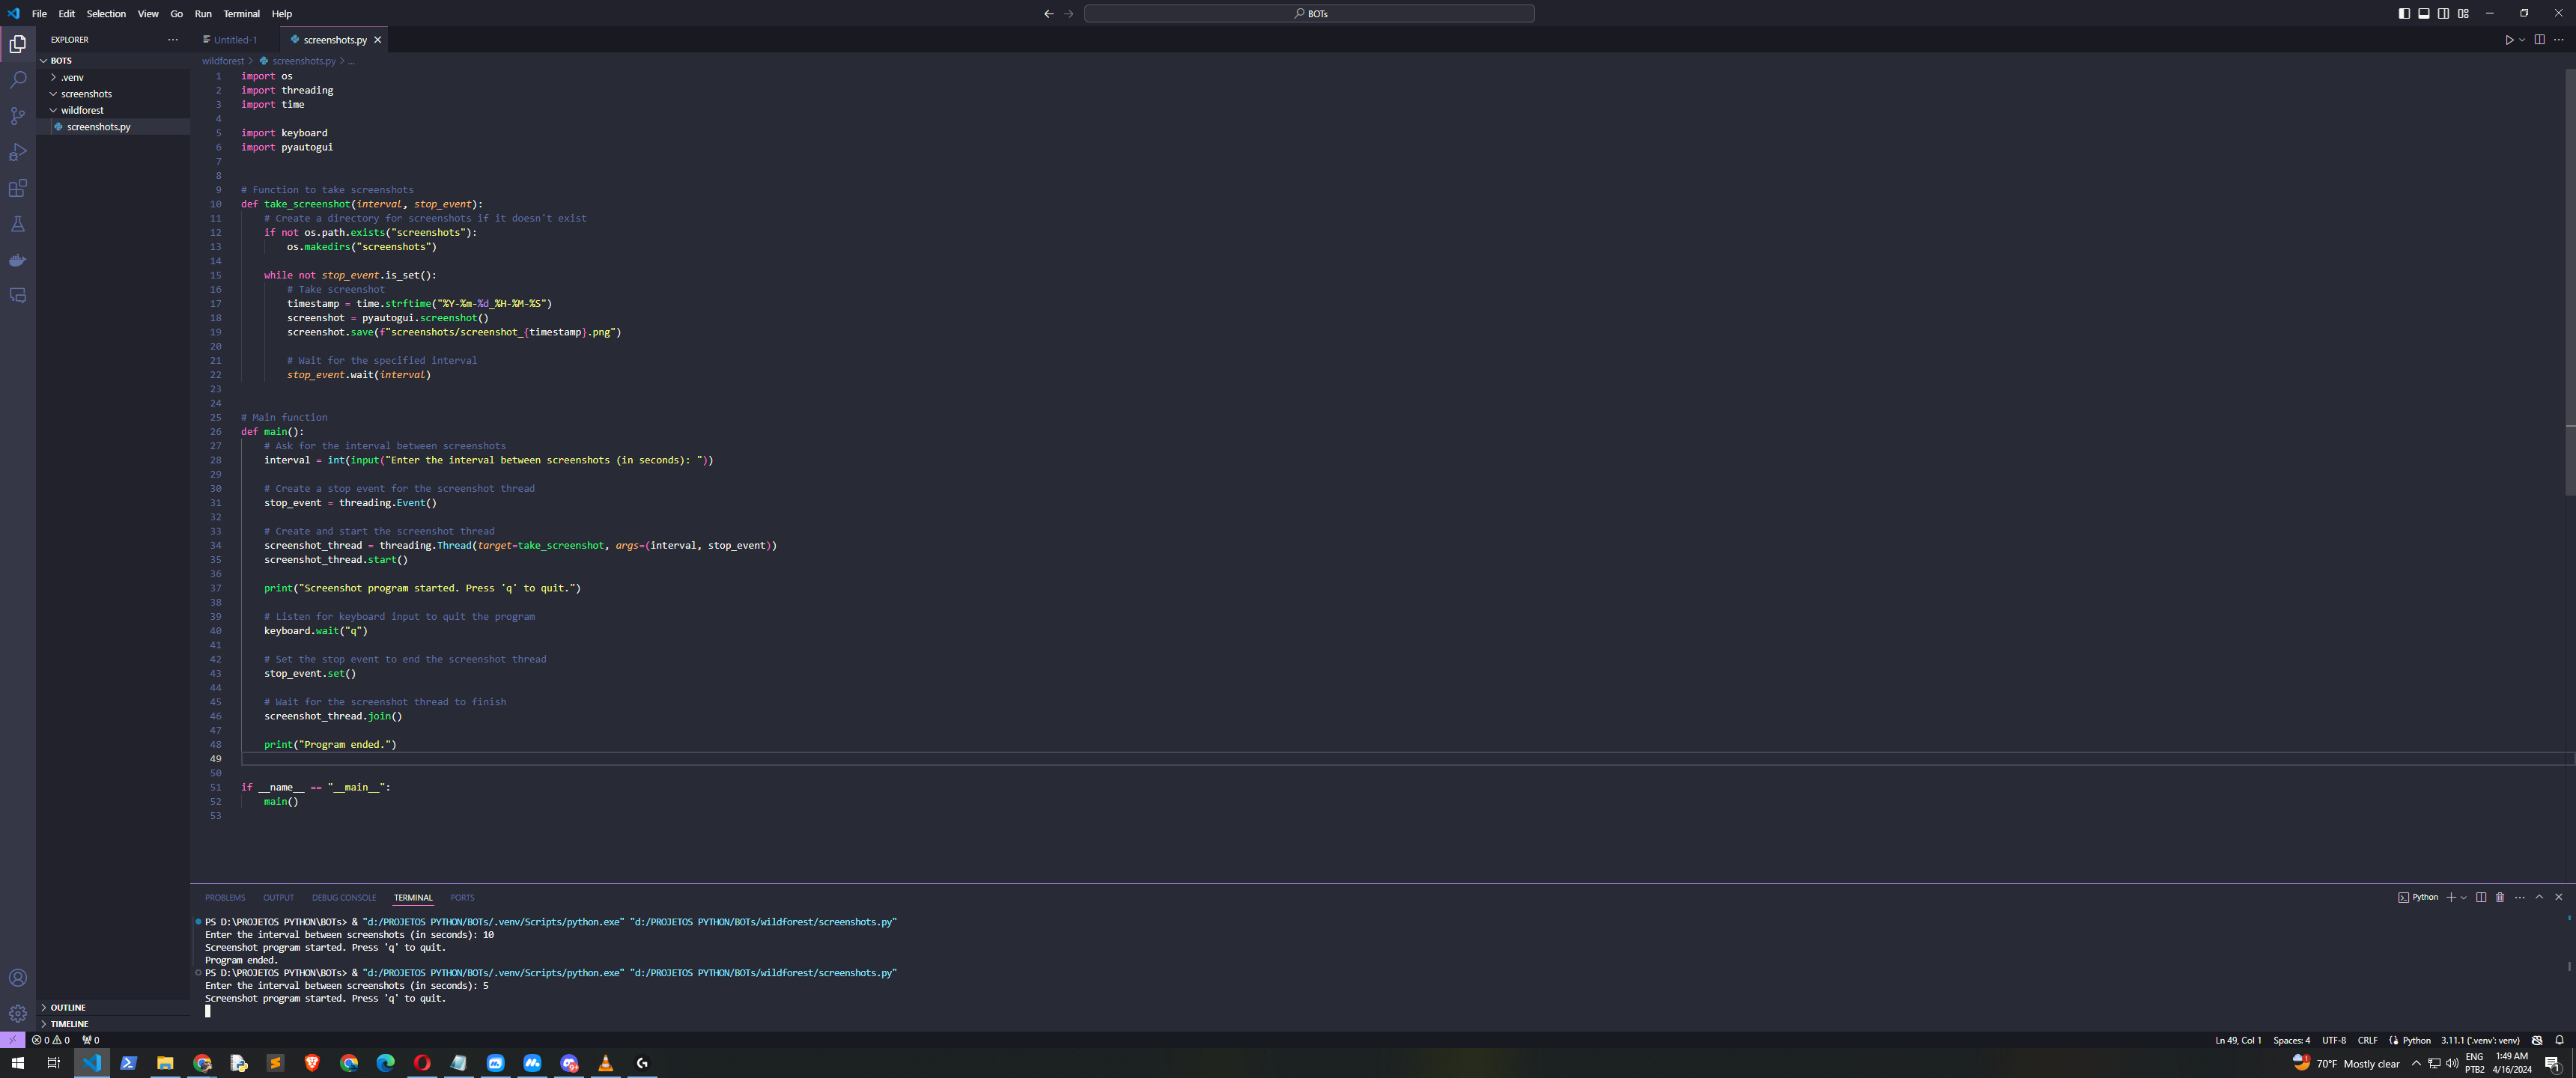
Task: Expand the OUTLINE section
Action: pos(68,1007)
